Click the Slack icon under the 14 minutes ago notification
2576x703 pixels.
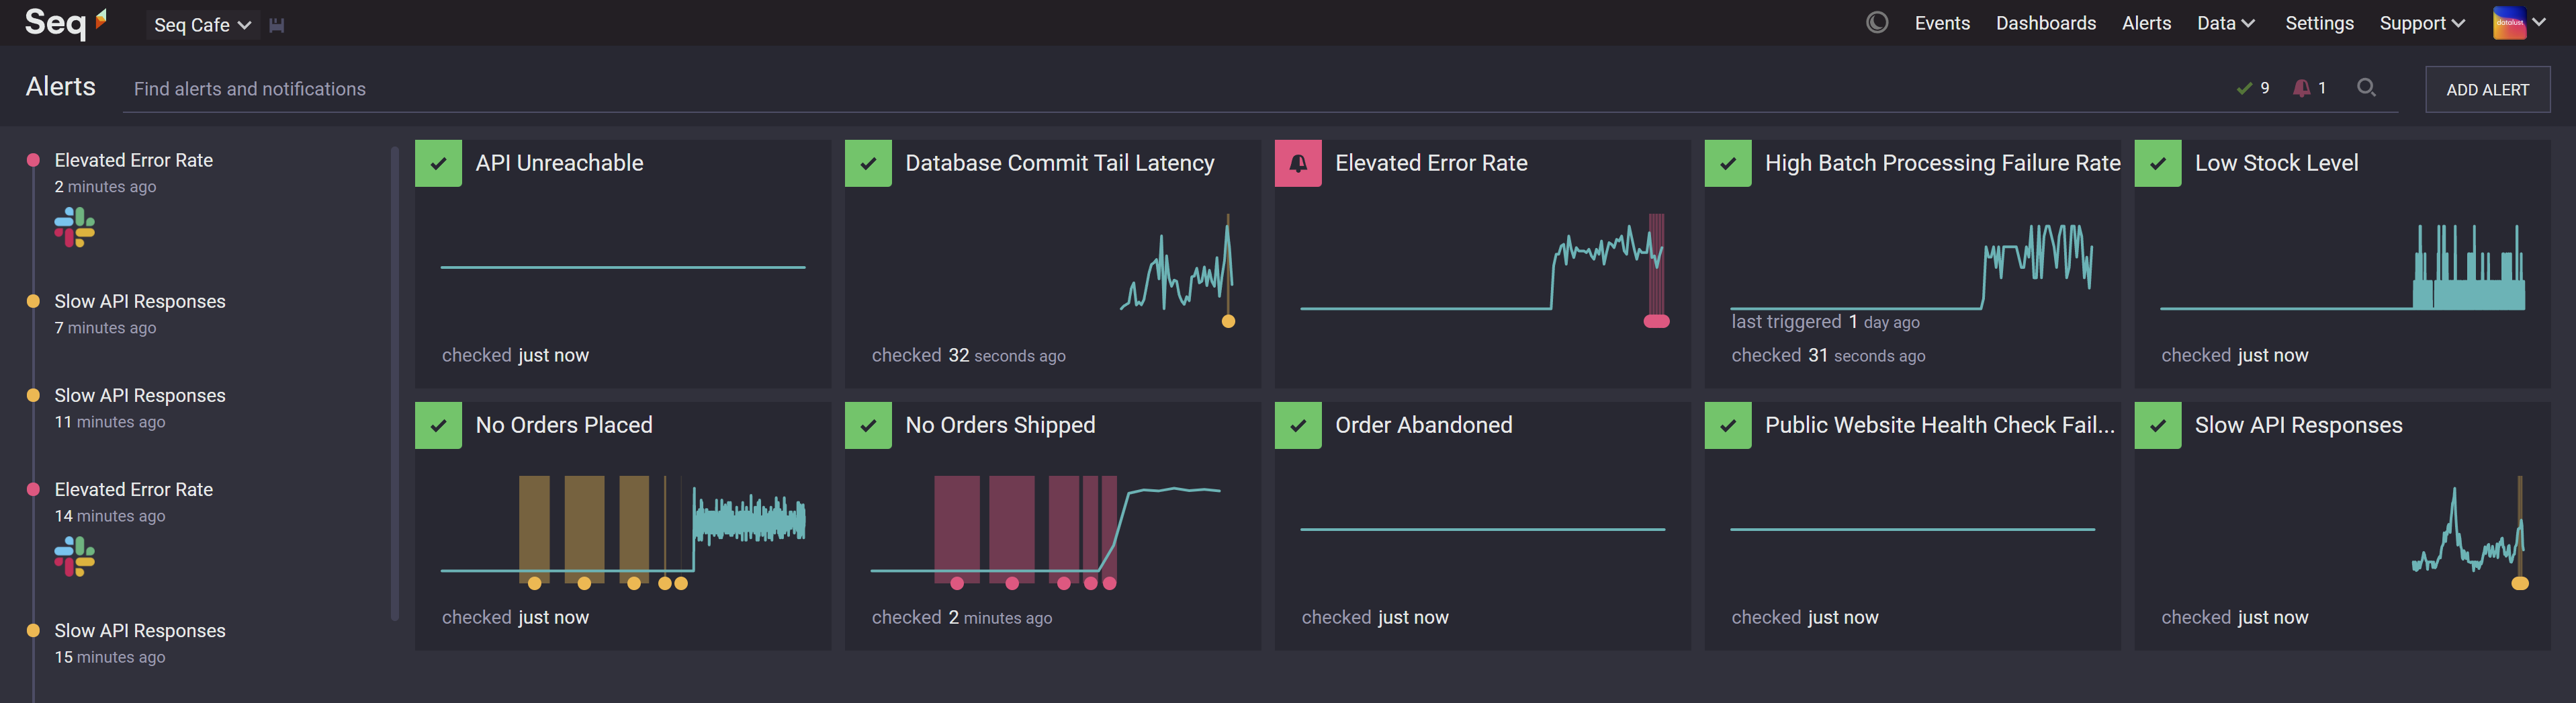pyautogui.click(x=74, y=556)
